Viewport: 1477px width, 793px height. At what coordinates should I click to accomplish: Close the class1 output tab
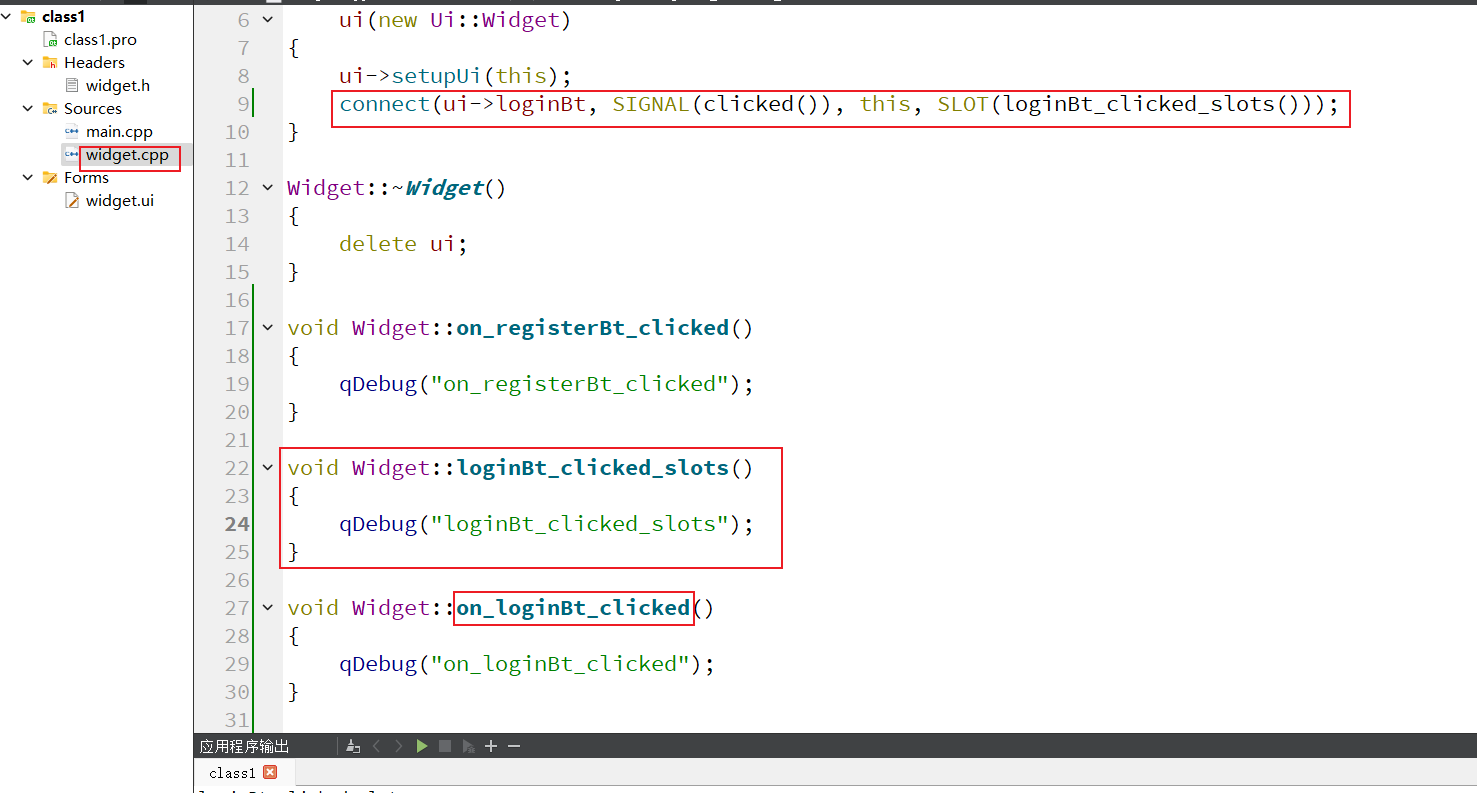[x=269, y=772]
